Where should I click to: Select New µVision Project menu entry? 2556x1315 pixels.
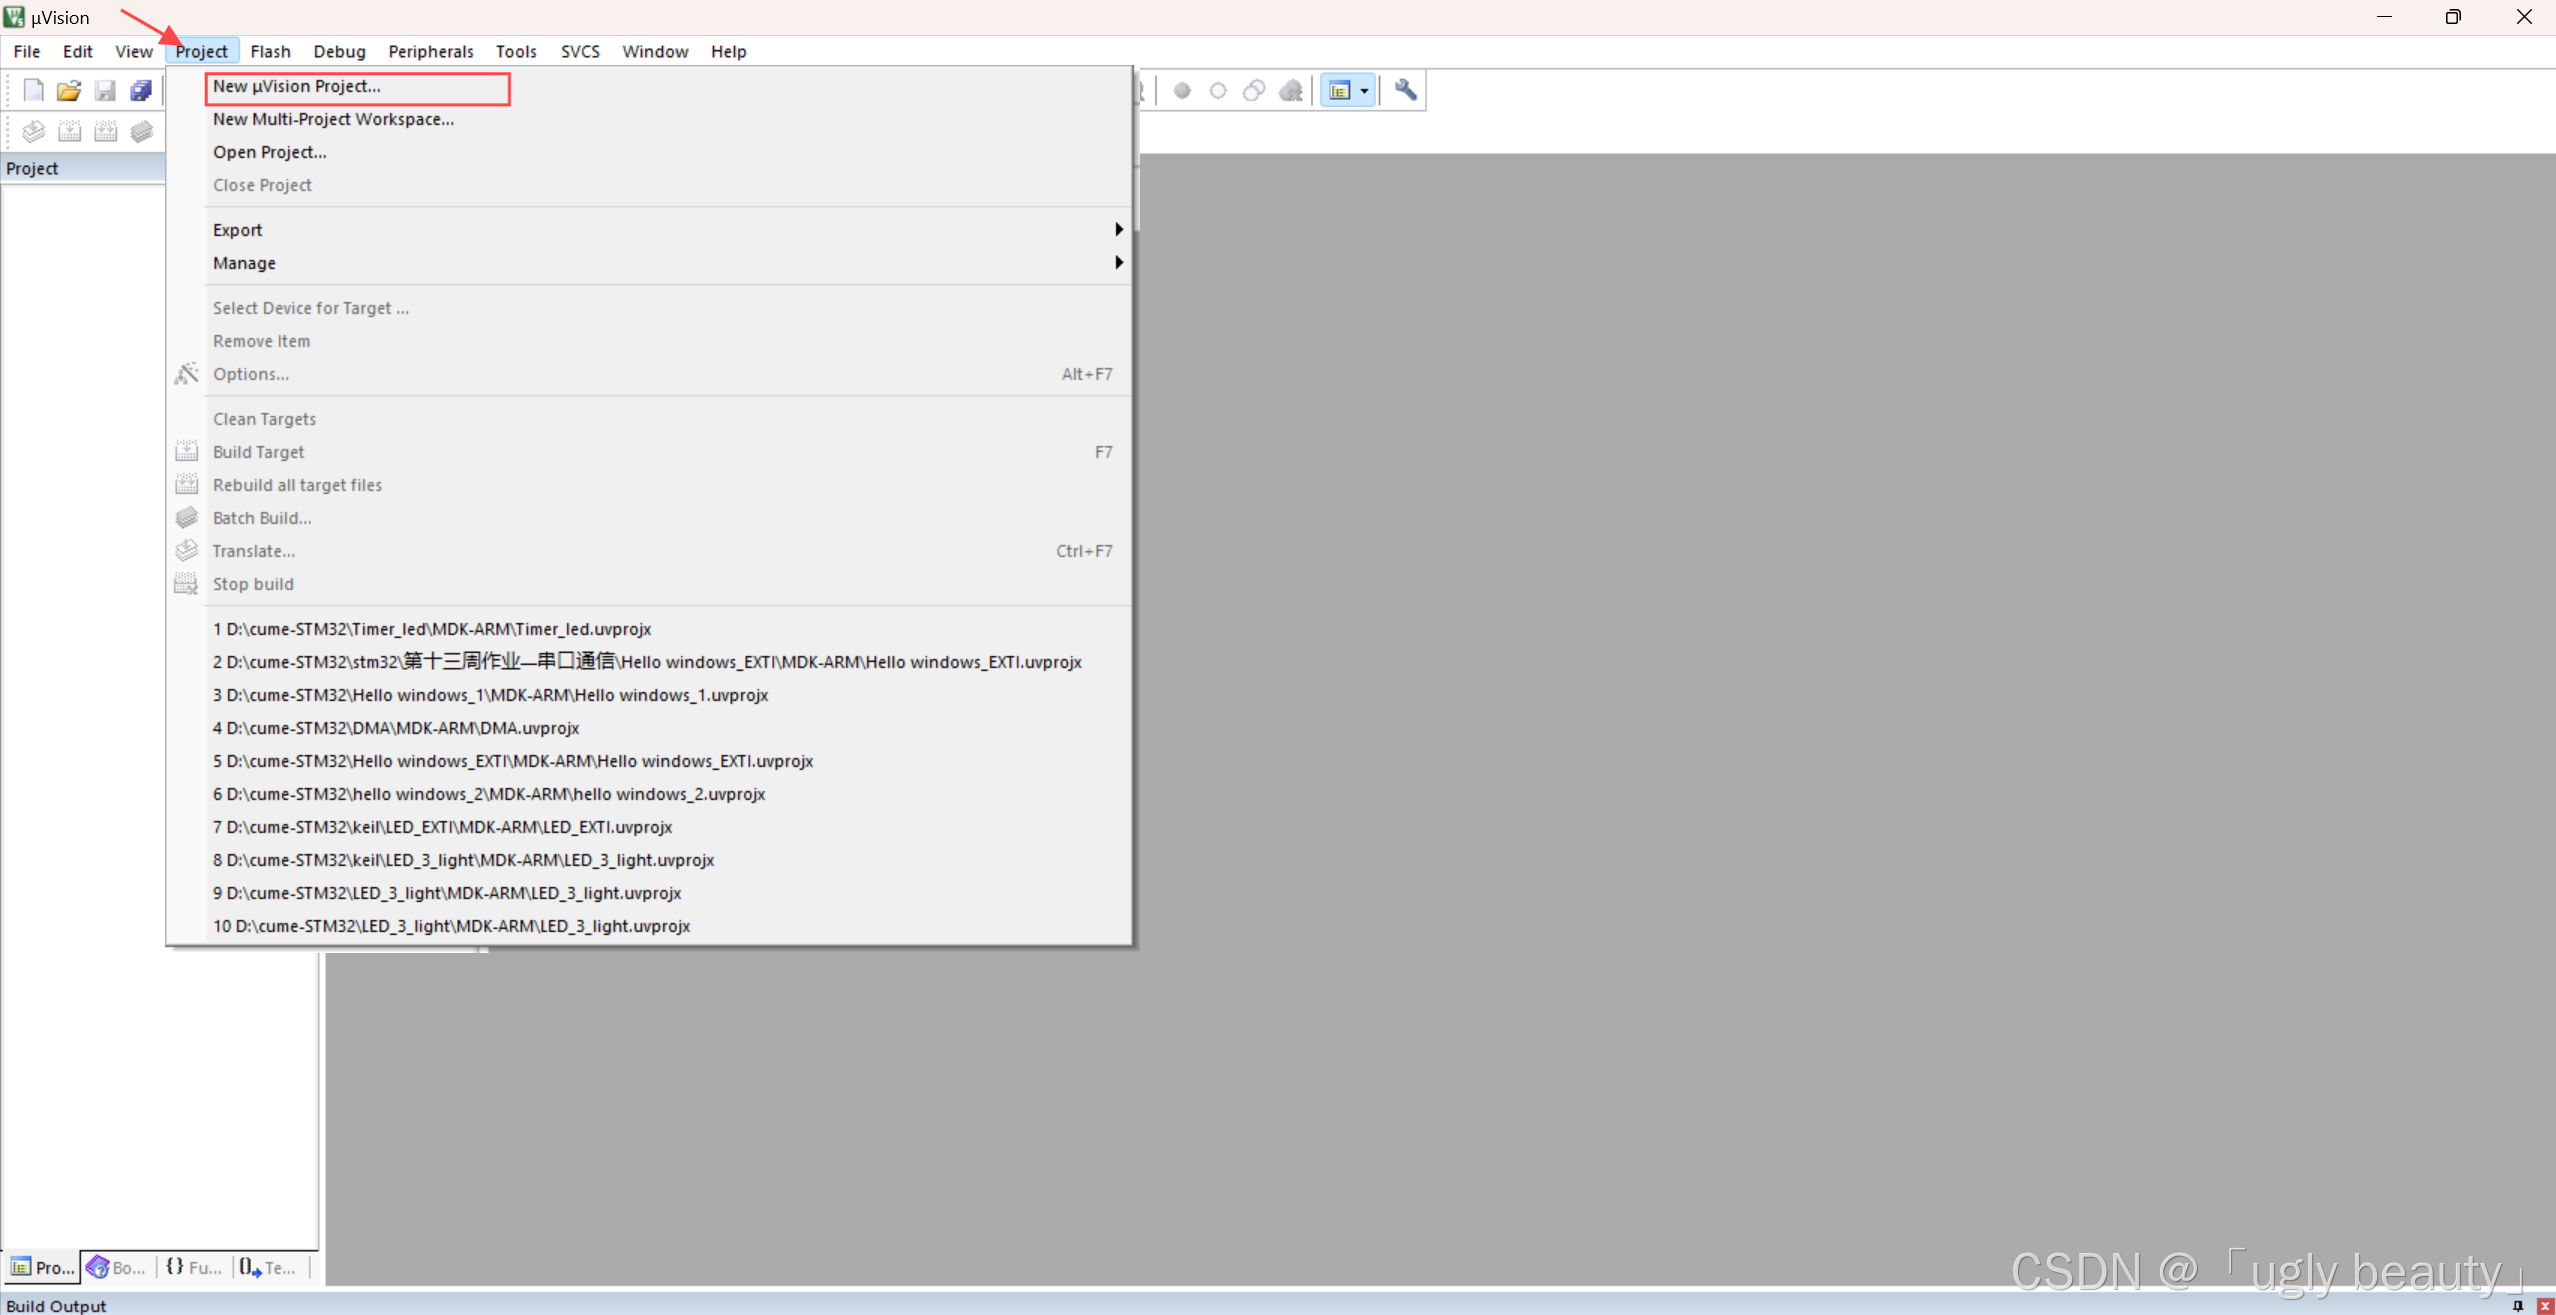pos(296,86)
